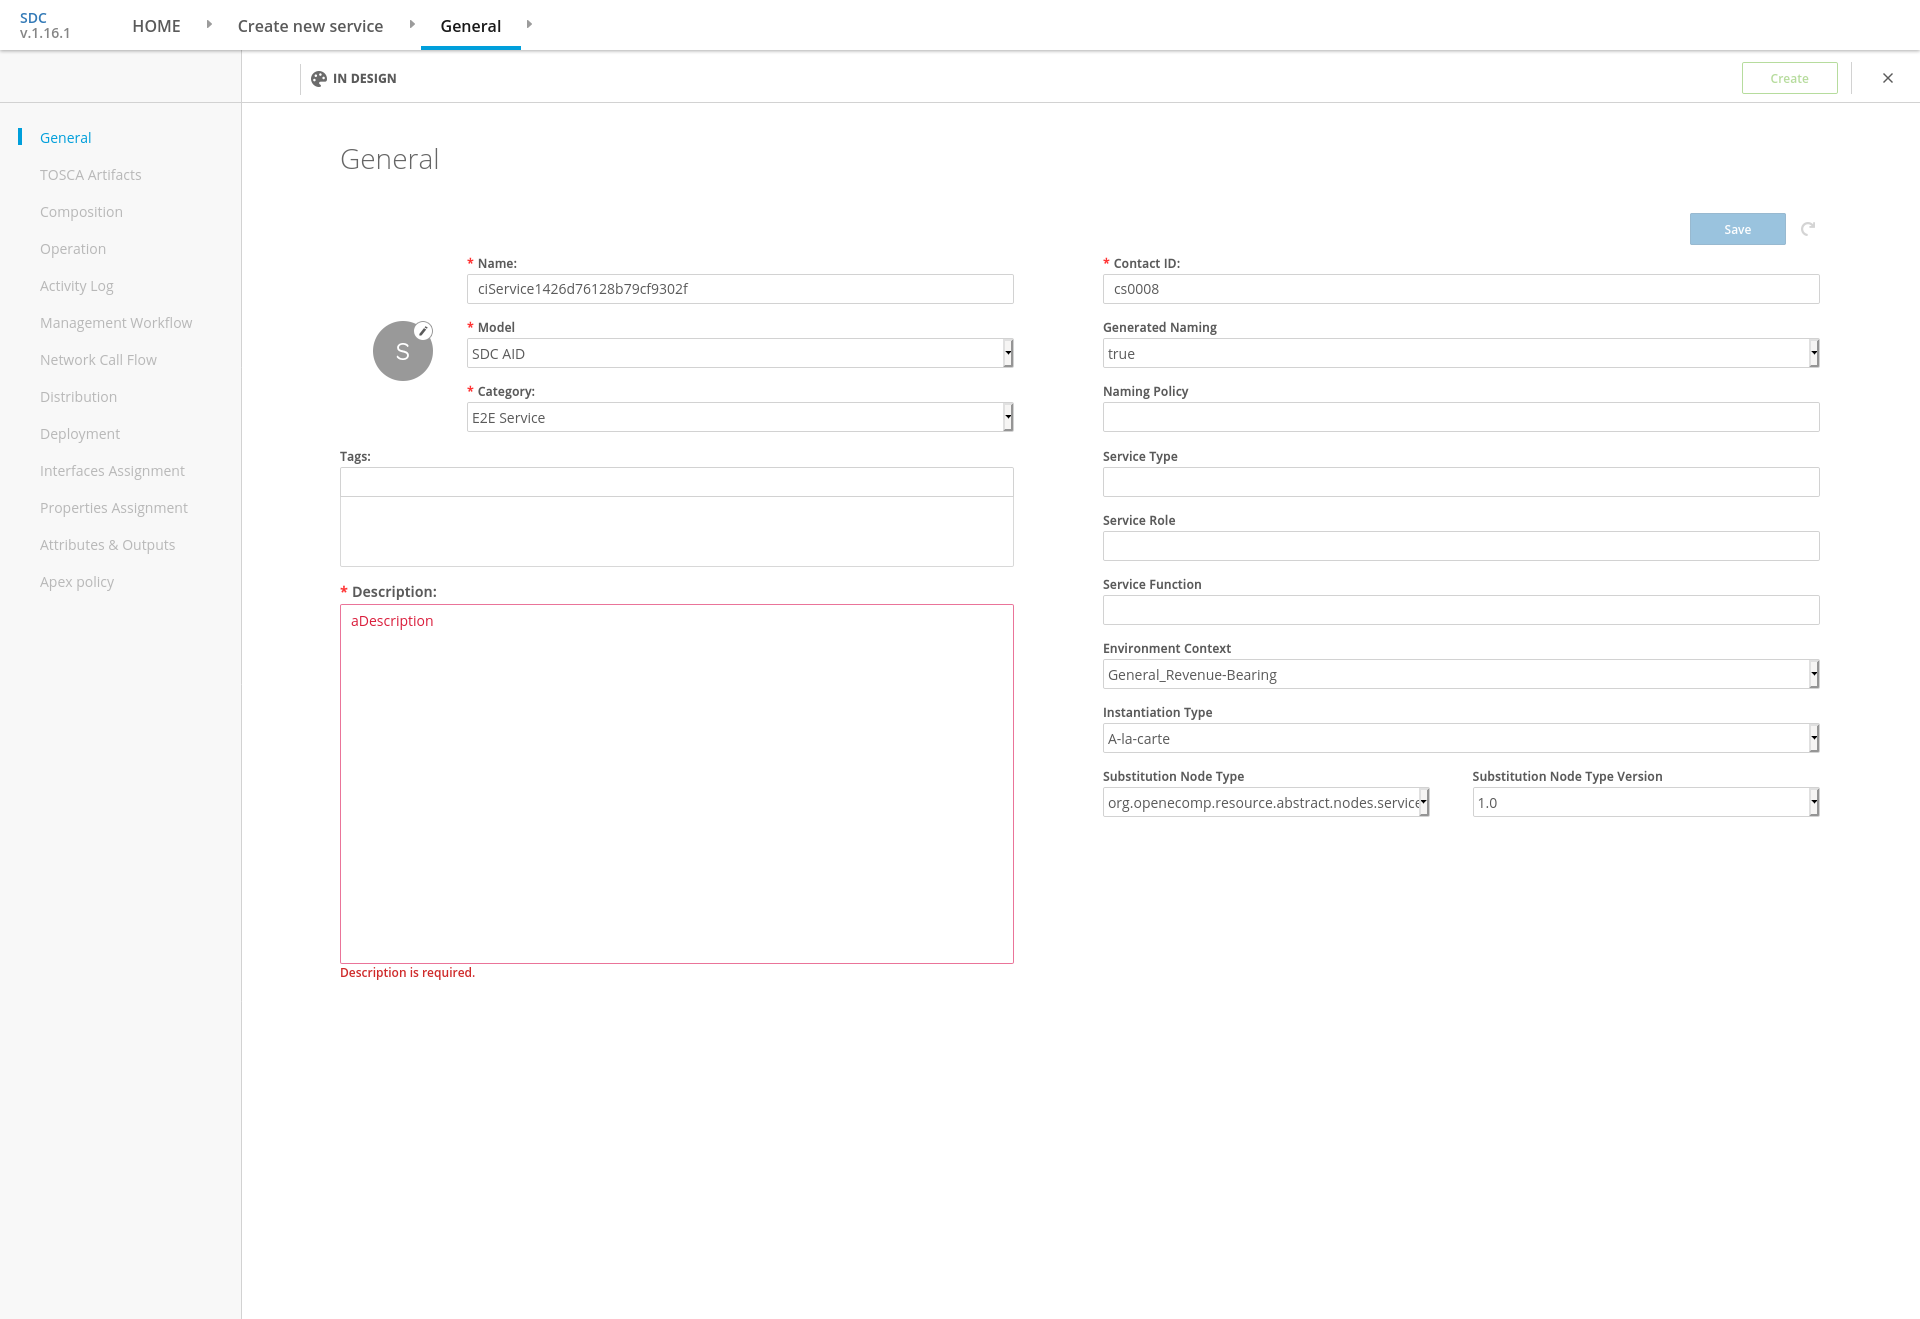Viewport: 1920px width, 1319px height.
Task: Click the X close icon at top right
Action: tap(1888, 78)
